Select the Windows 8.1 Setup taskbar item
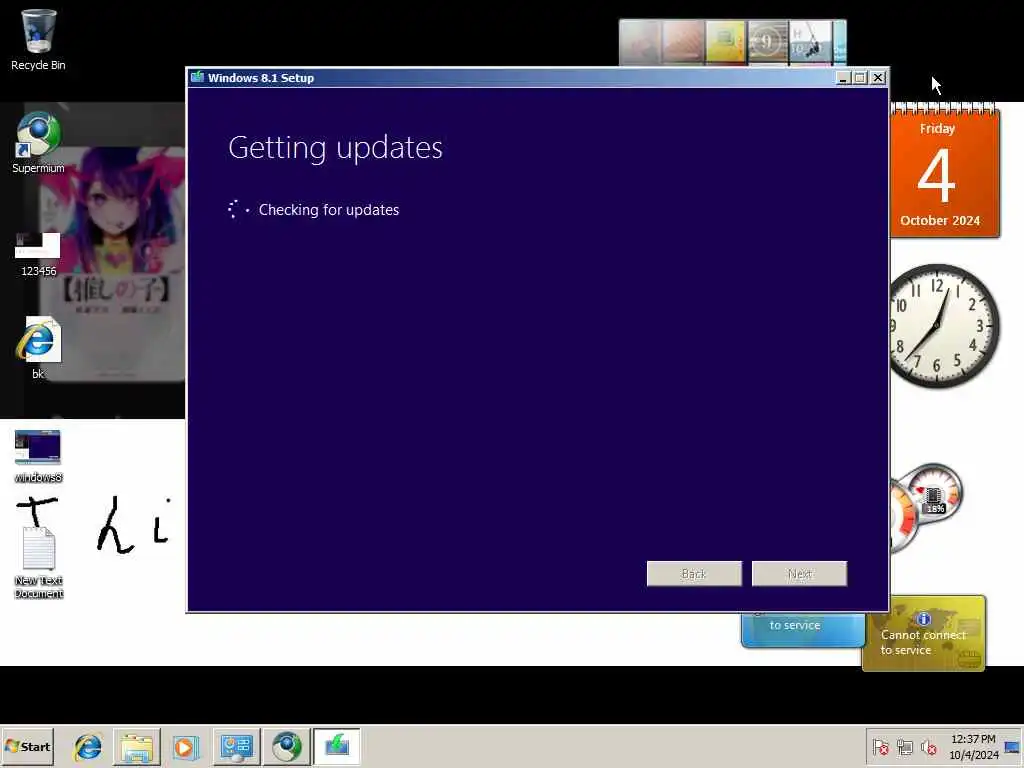Image resolution: width=1024 pixels, height=768 pixels. pyautogui.click(x=337, y=746)
